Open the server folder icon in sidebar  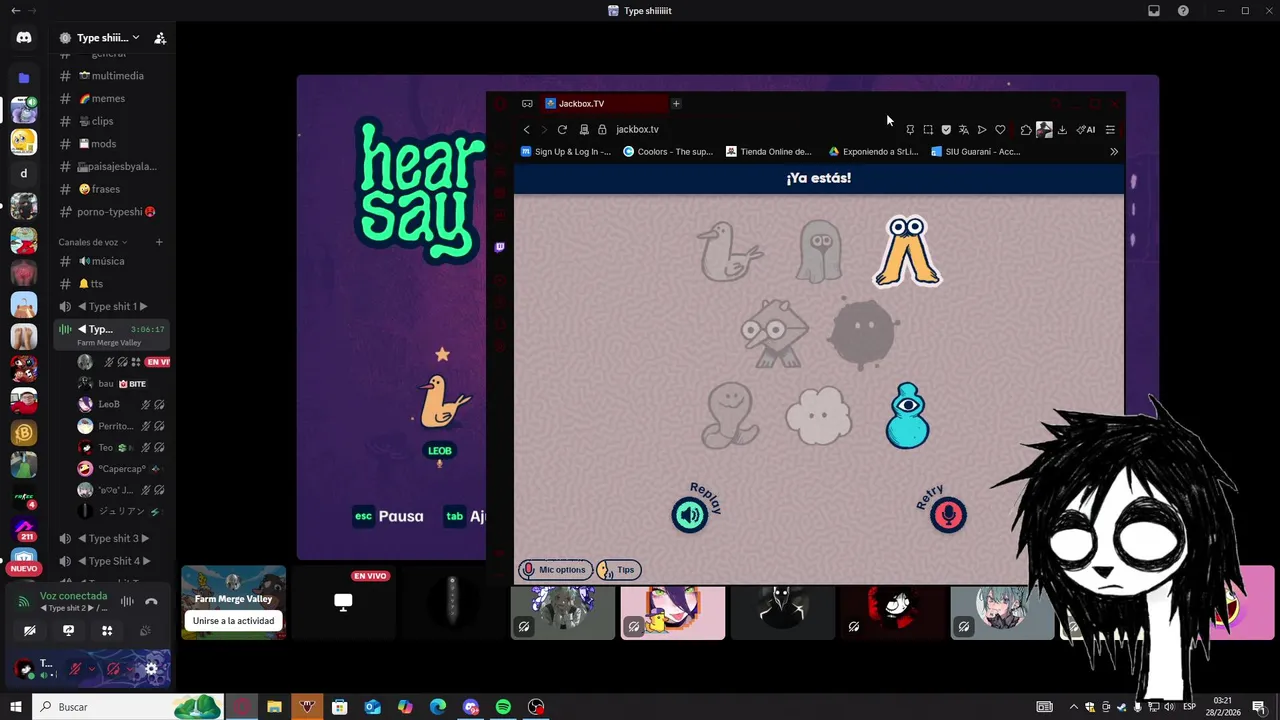24,77
